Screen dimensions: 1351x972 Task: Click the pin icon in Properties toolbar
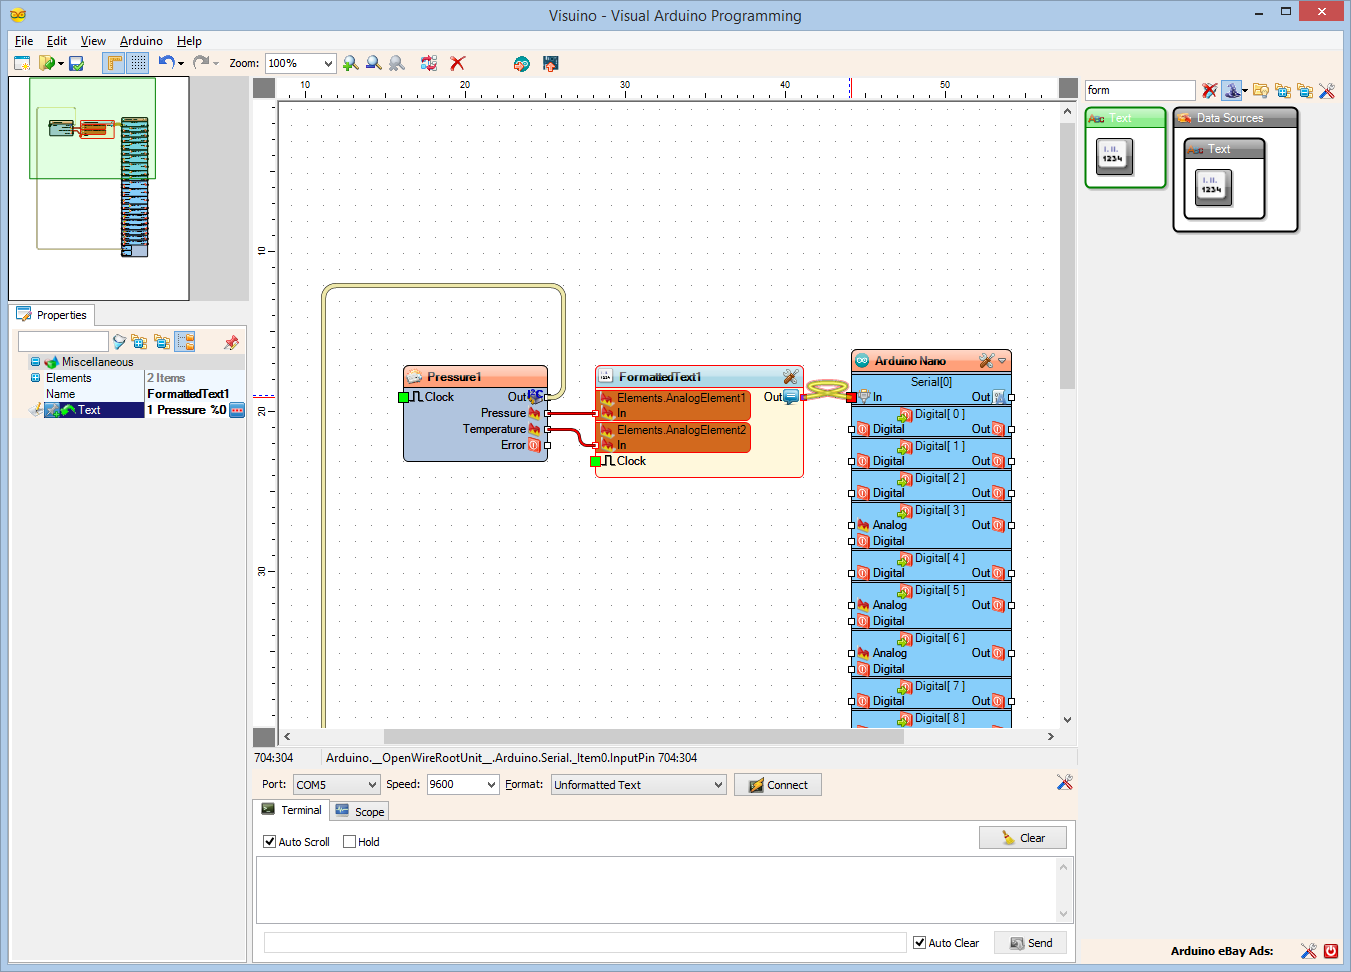232,342
